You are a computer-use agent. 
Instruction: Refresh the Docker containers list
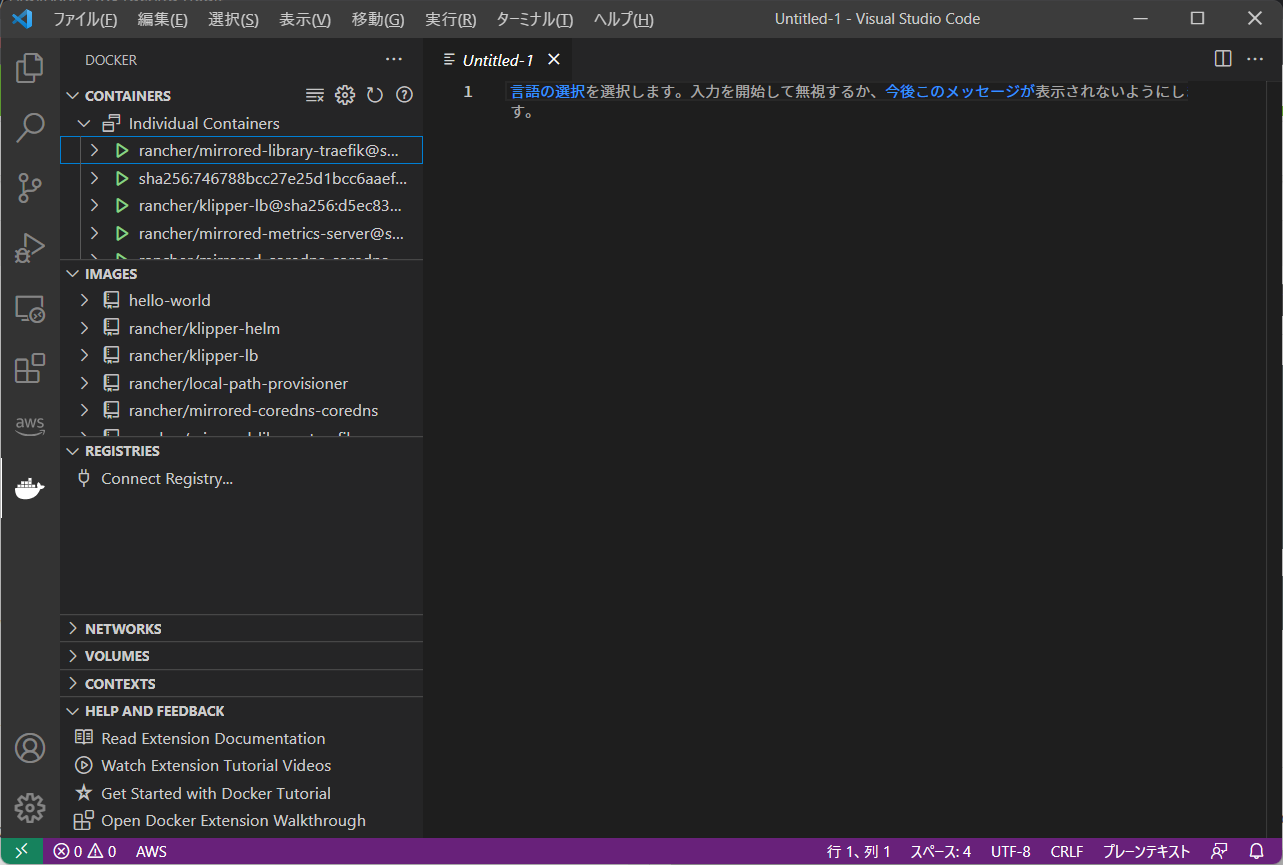click(x=375, y=96)
